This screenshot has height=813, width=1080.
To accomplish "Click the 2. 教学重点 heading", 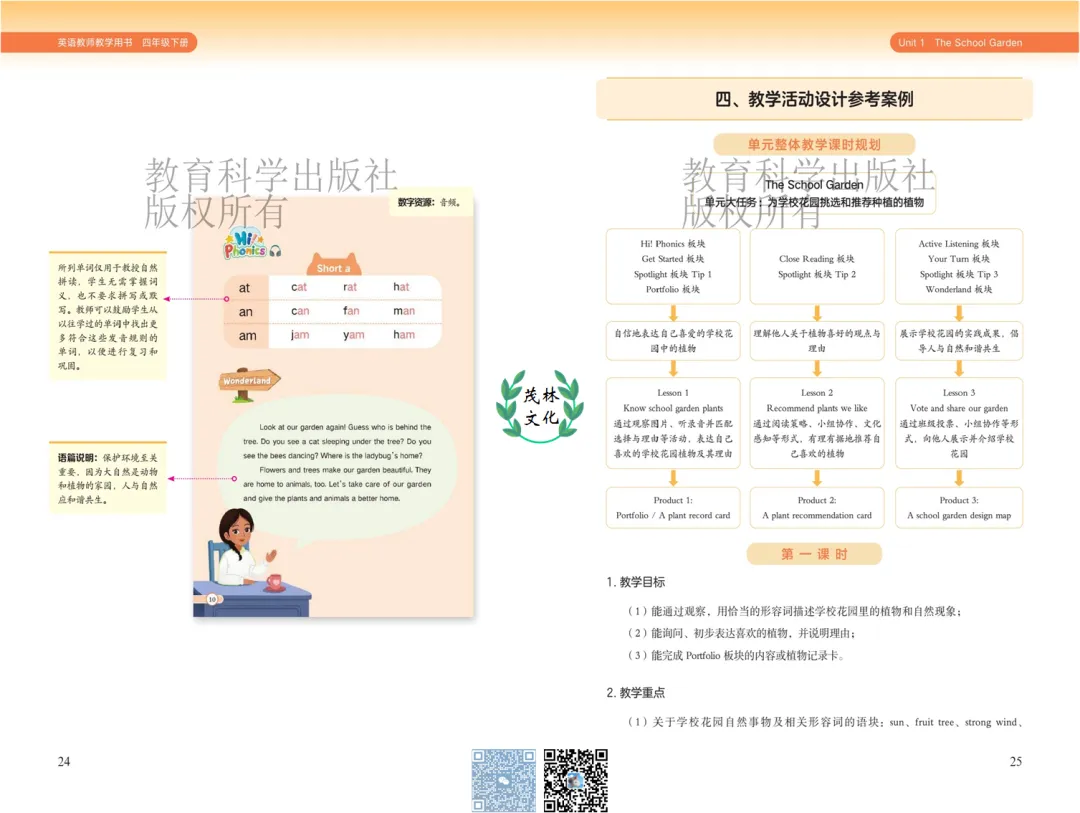I will [x=636, y=692].
